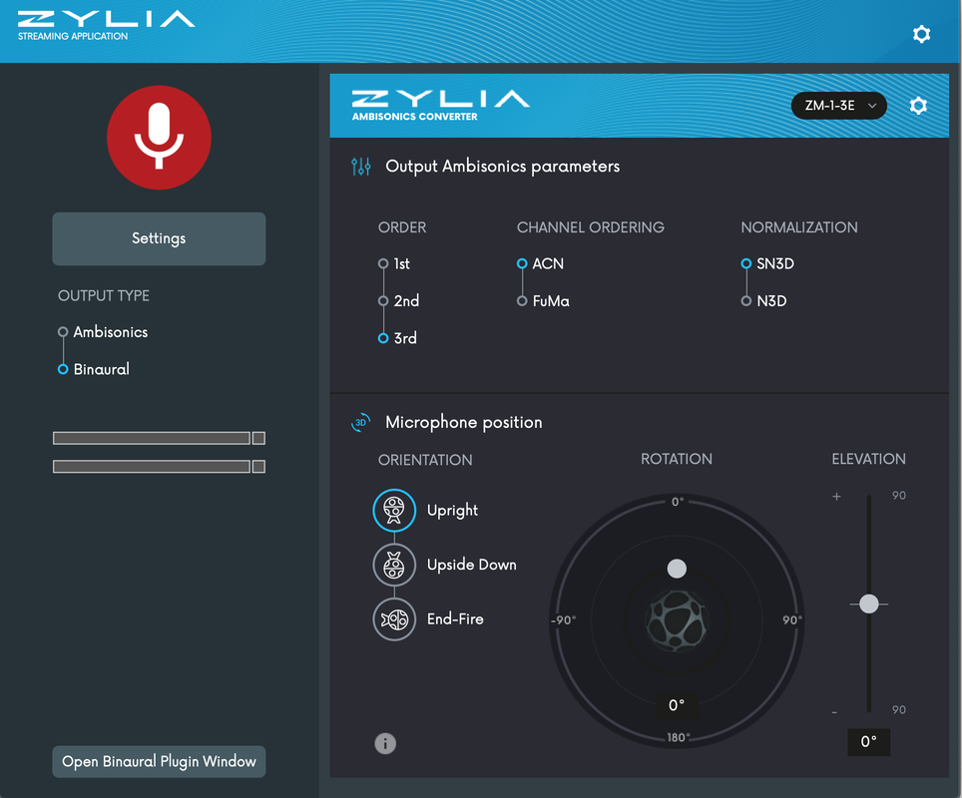Viewport: 962px width, 798px height.
Task: Select the End-Fire orientation icon
Action: [x=394, y=620]
